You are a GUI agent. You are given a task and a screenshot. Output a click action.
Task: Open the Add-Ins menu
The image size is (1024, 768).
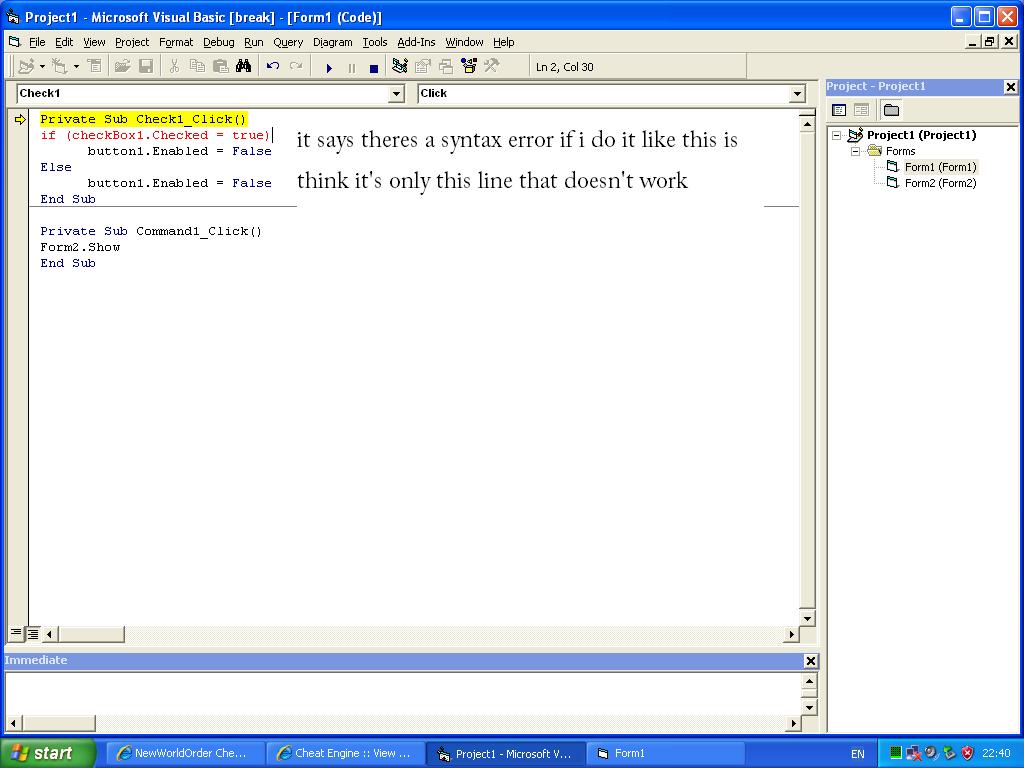416,42
